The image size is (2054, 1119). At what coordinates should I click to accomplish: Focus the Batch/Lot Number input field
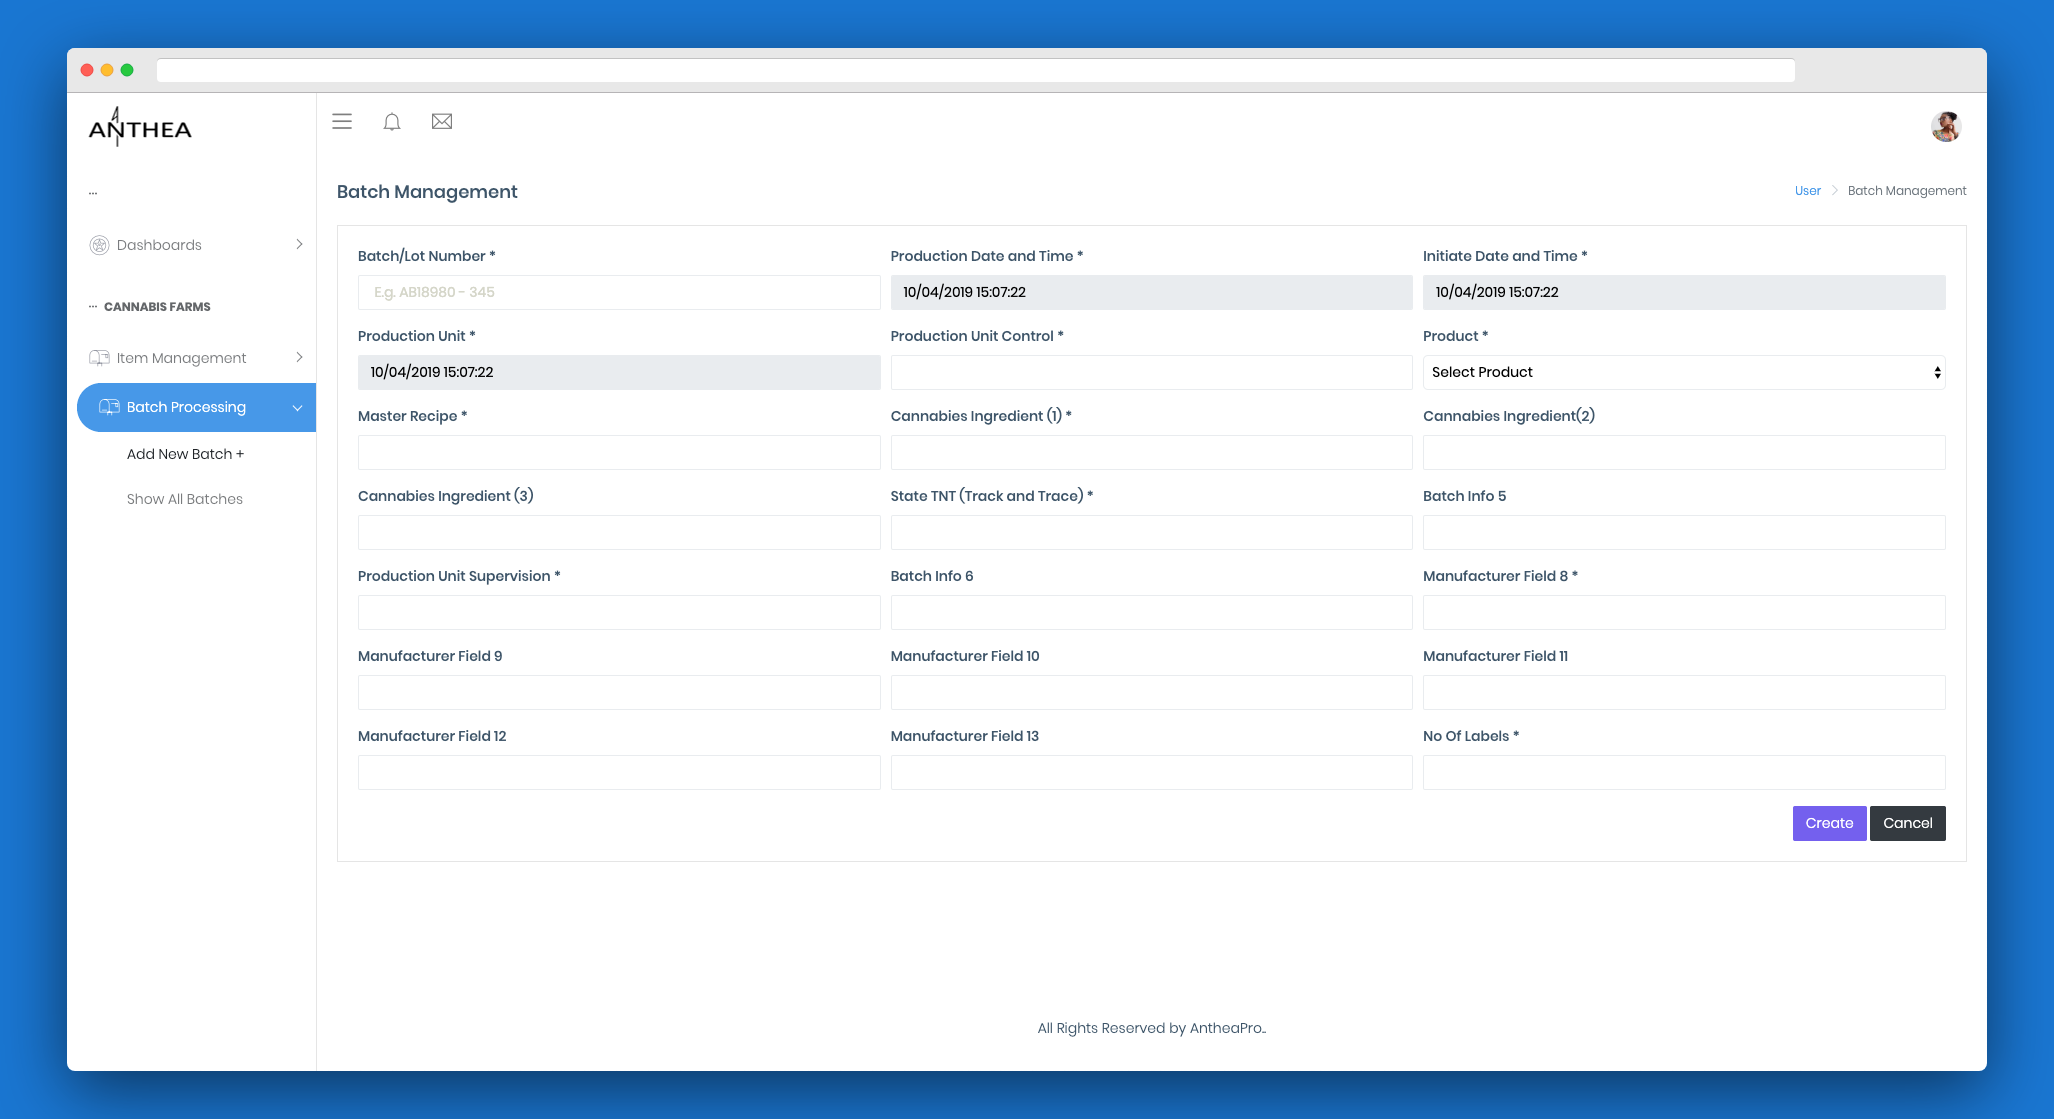[618, 292]
